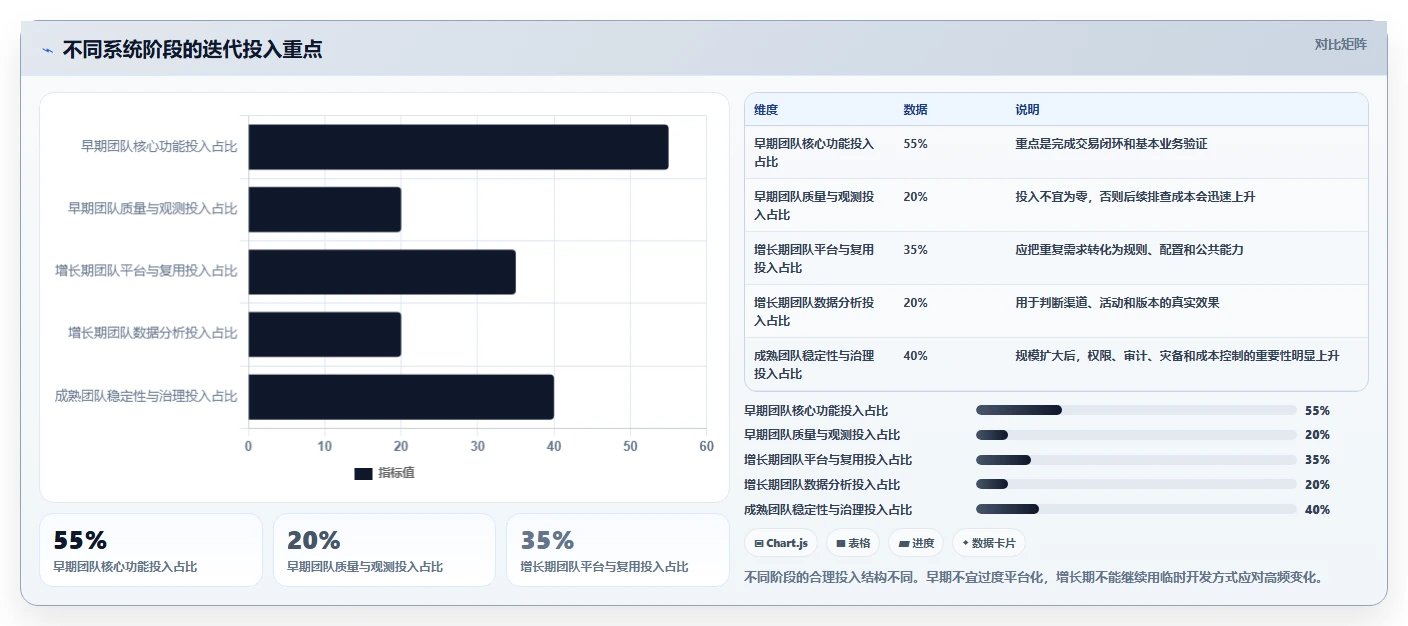Click the 55% value next to the progress bar
This screenshot has height=626, width=1408.
[x=1317, y=411]
